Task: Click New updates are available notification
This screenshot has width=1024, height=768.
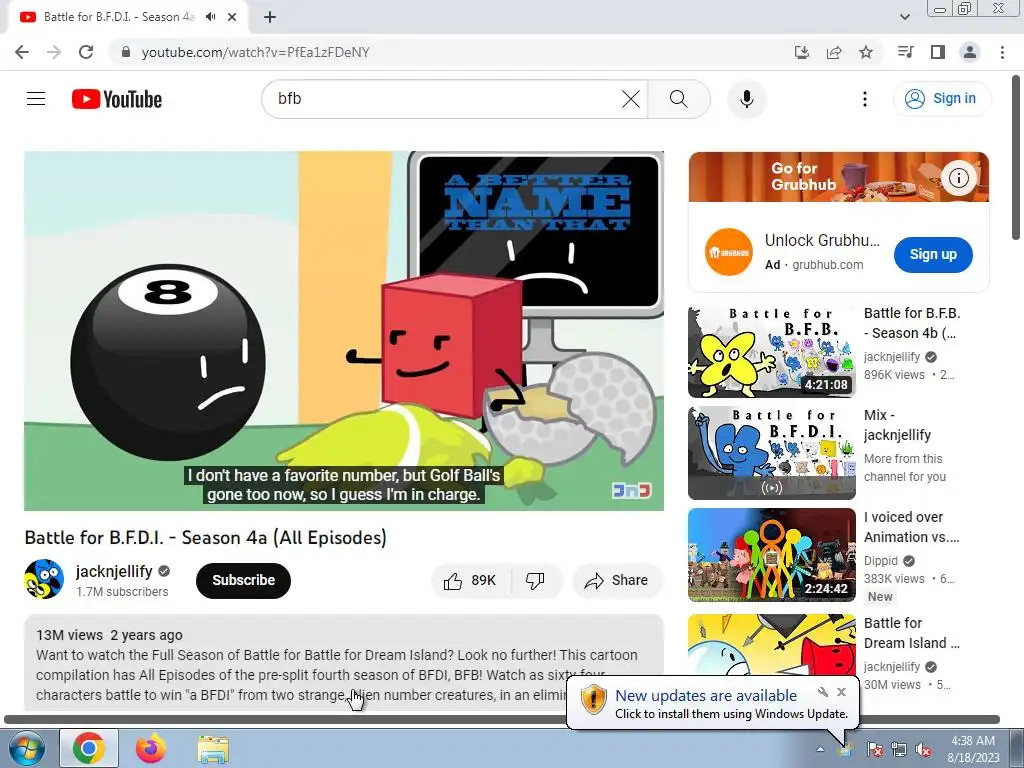Action: tap(706, 696)
